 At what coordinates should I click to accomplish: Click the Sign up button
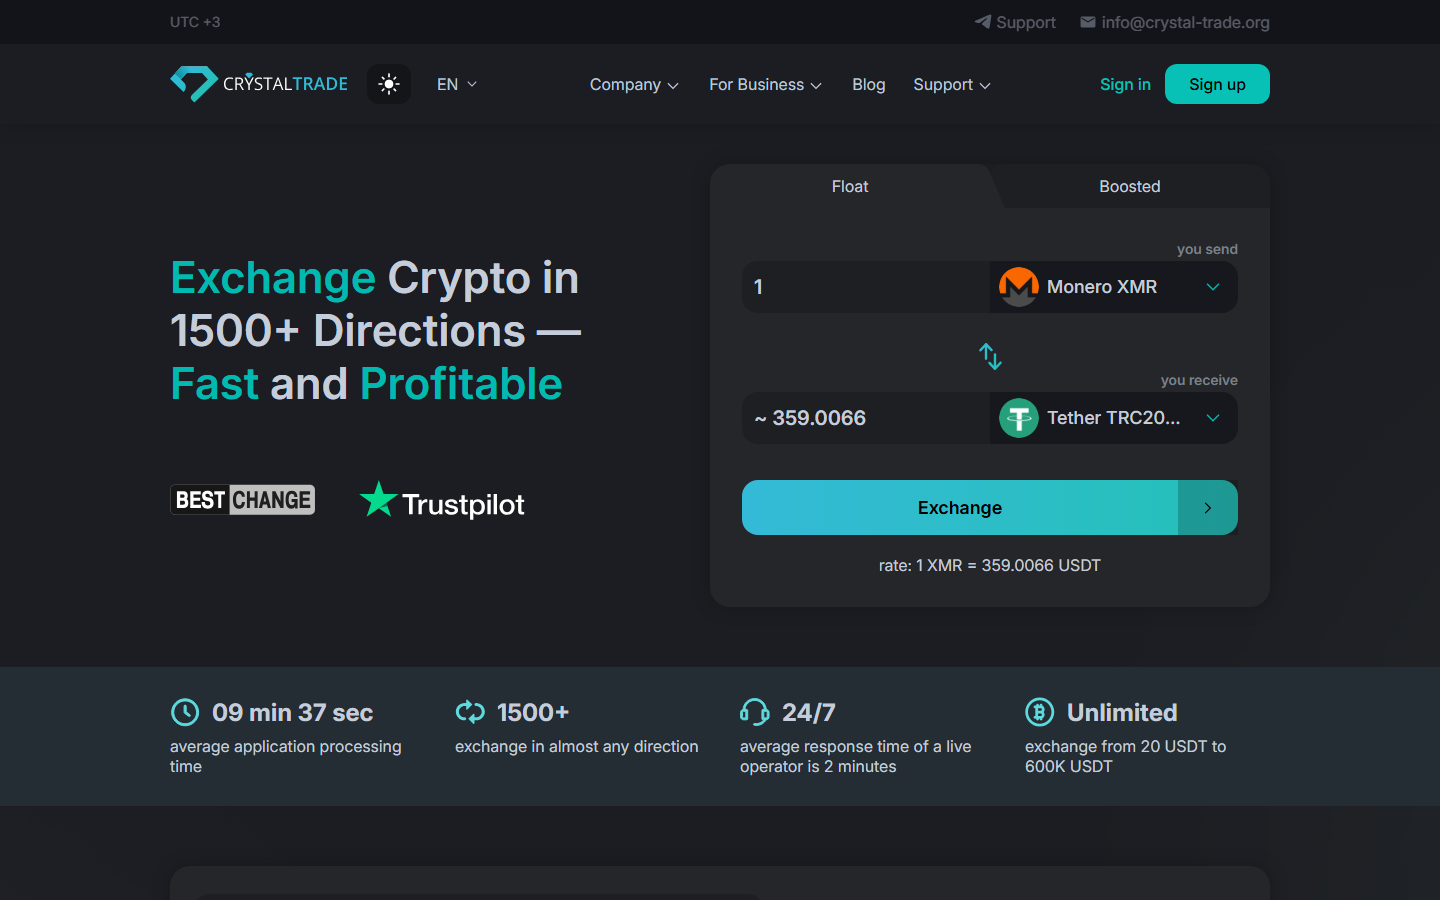coord(1217,84)
